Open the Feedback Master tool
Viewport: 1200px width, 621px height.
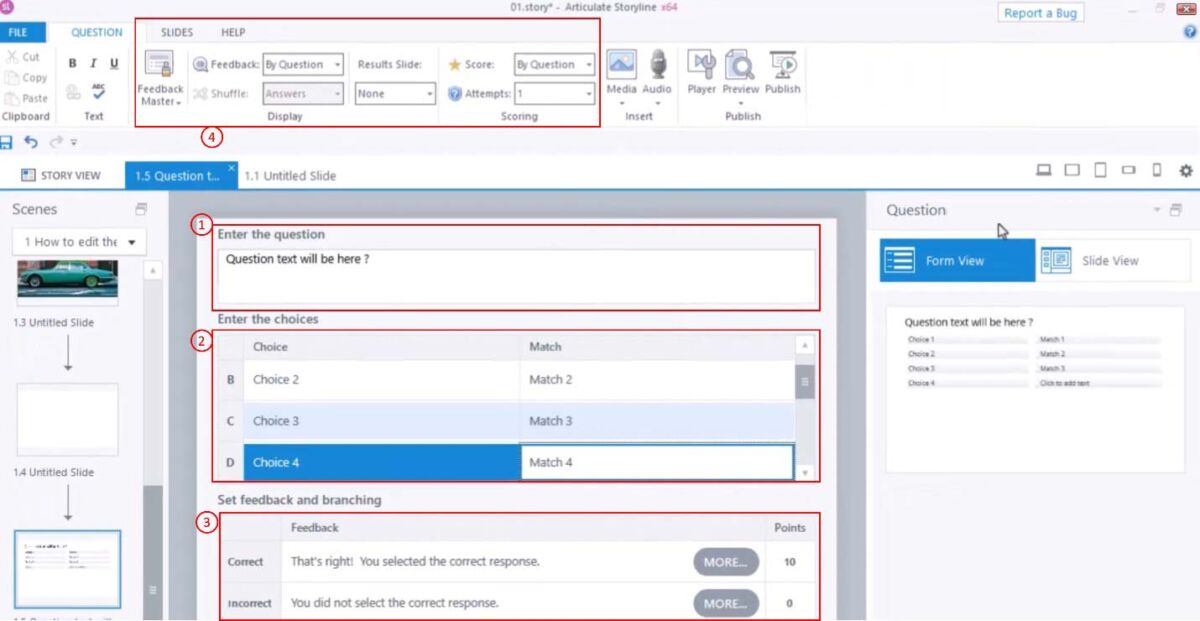coord(158,78)
